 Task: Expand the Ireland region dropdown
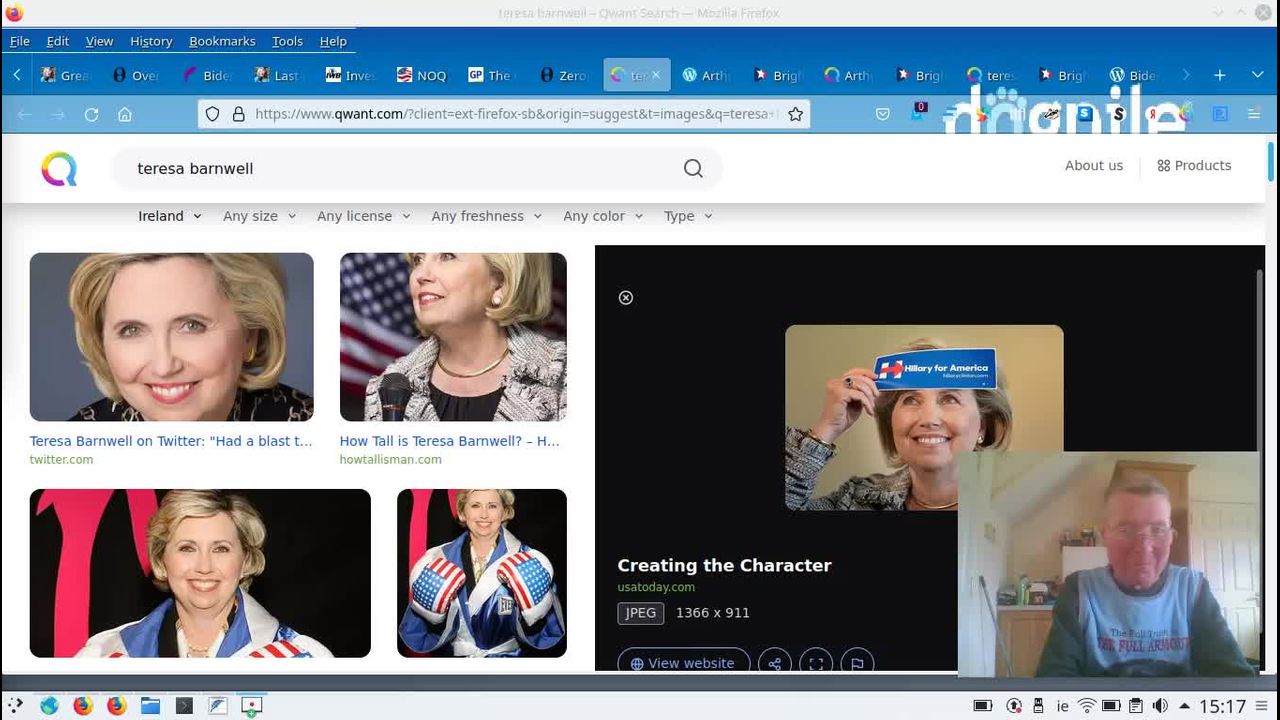[x=169, y=216]
